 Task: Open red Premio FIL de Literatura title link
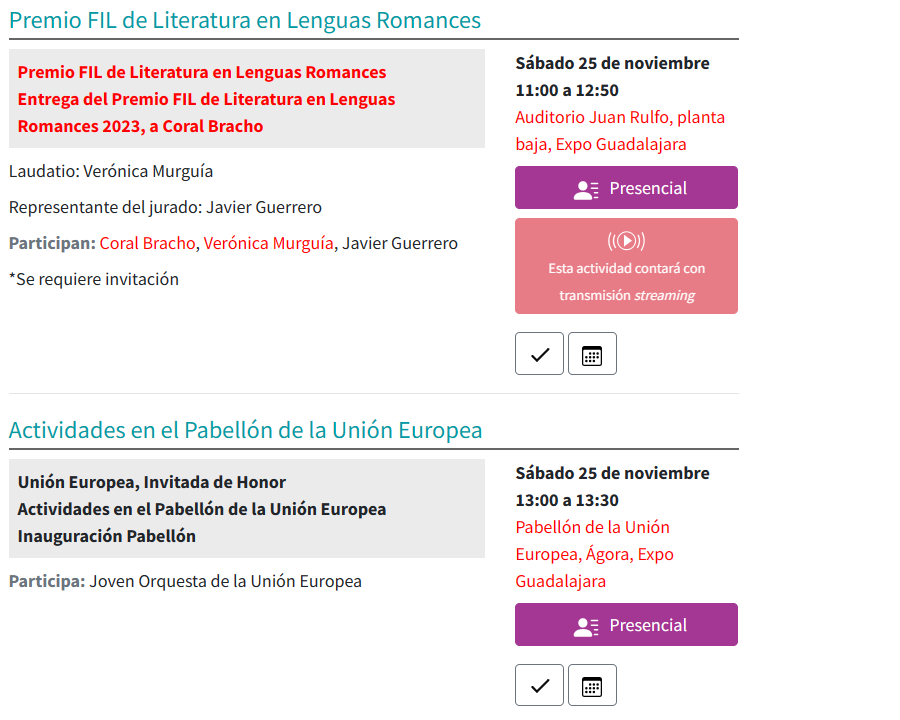tap(202, 72)
